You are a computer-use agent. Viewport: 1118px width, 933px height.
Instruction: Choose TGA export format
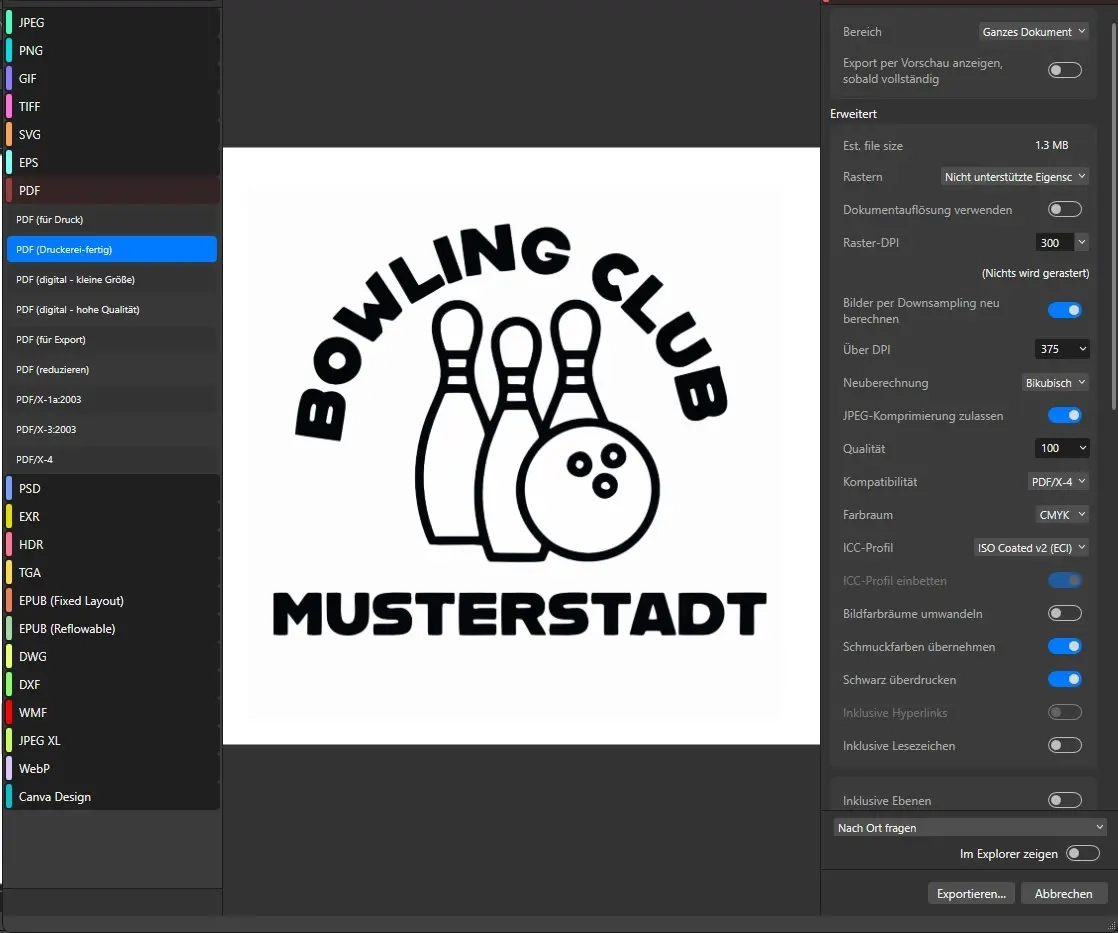pos(112,572)
